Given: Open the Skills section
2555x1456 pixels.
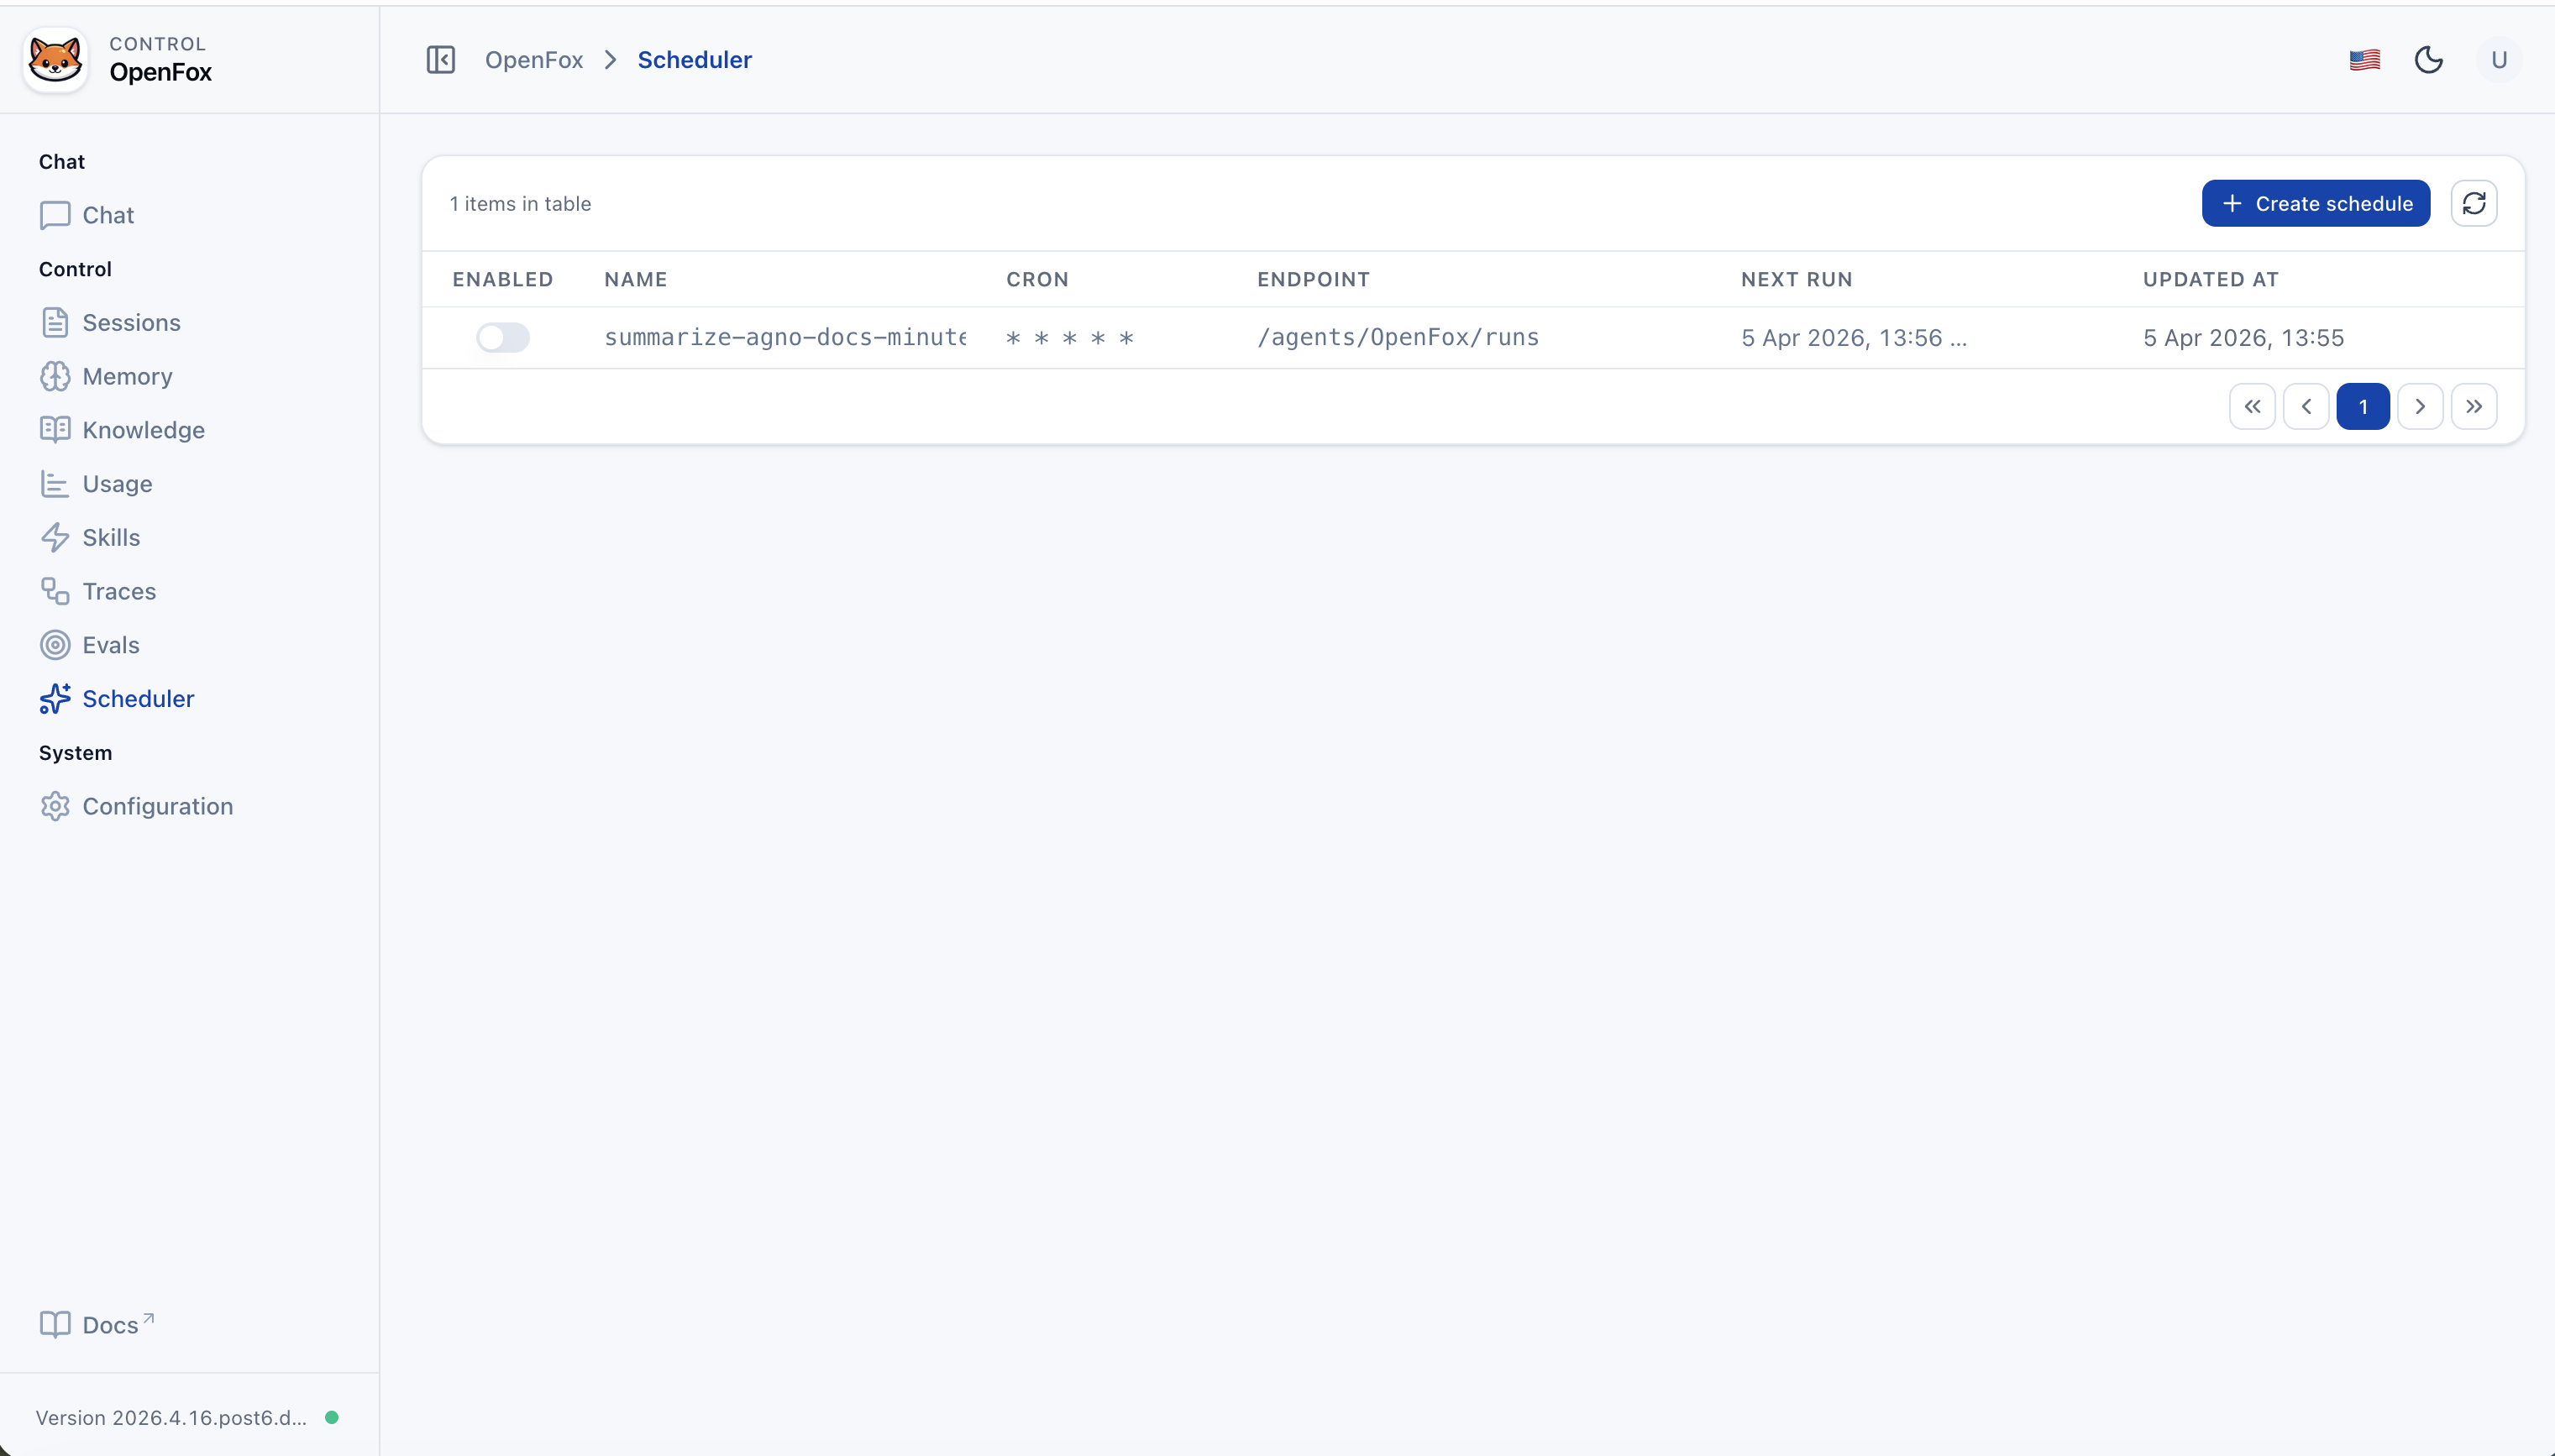Looking at the screenshot, I should click(x=111, y=537).
